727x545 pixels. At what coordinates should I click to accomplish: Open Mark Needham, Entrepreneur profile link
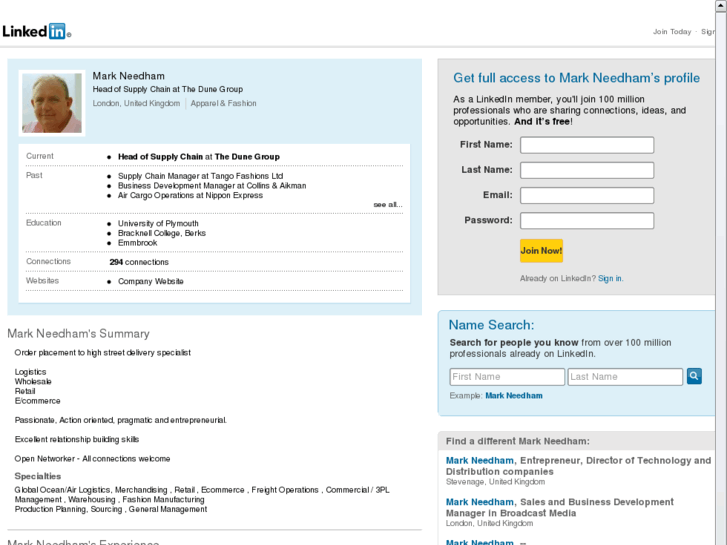pyautogui.click(x=479, y=461)
